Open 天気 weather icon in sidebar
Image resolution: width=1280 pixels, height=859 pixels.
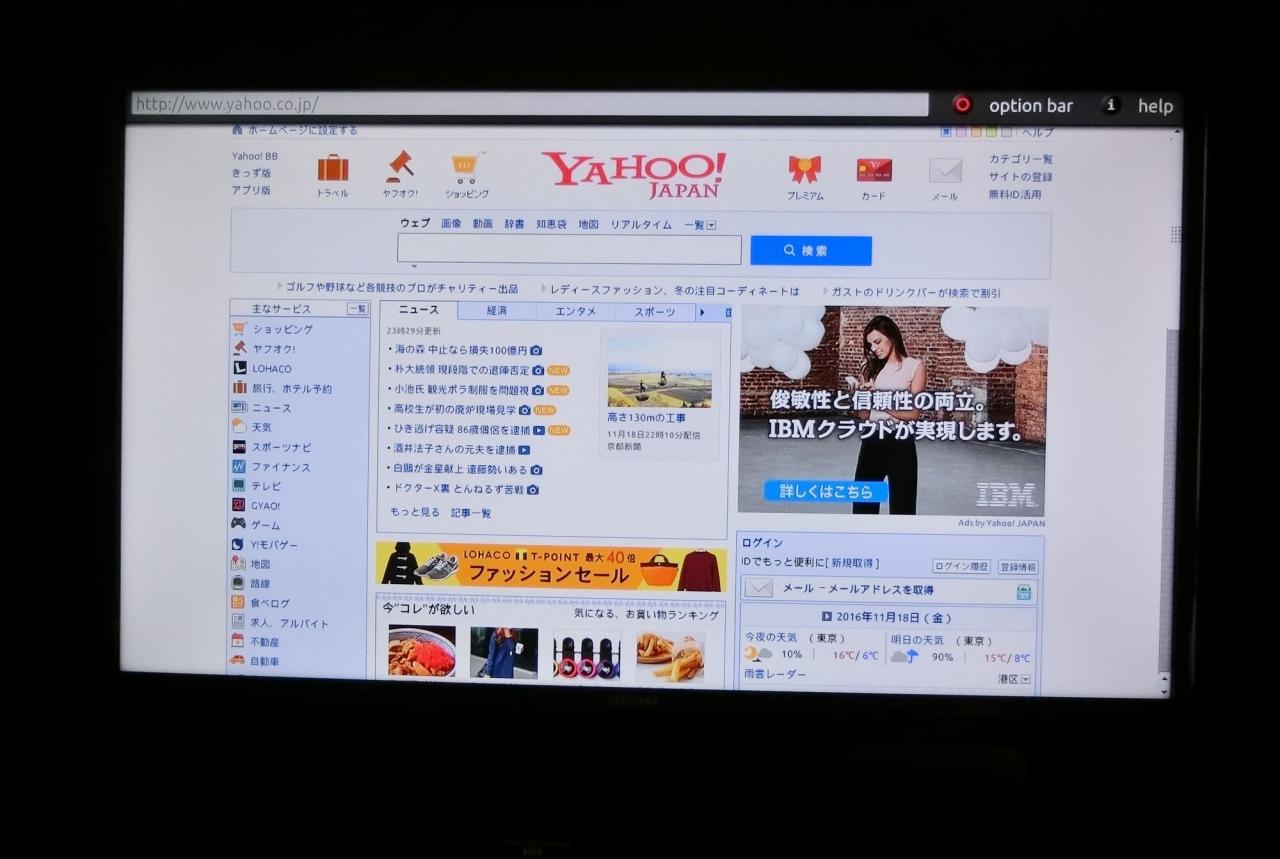(x=239, y=427)
